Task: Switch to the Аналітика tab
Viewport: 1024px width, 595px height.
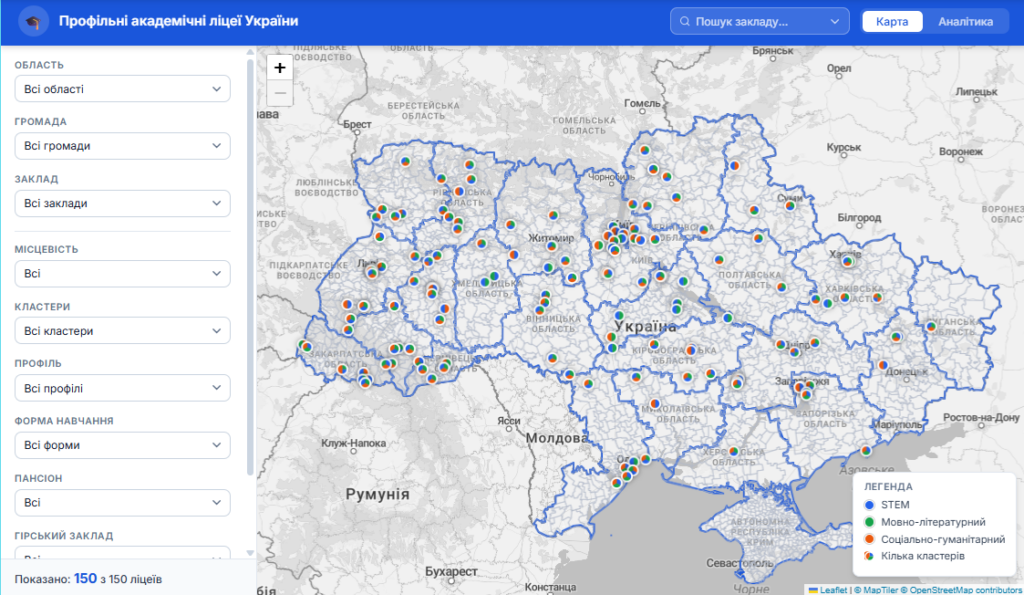Action: pos(965,22)
